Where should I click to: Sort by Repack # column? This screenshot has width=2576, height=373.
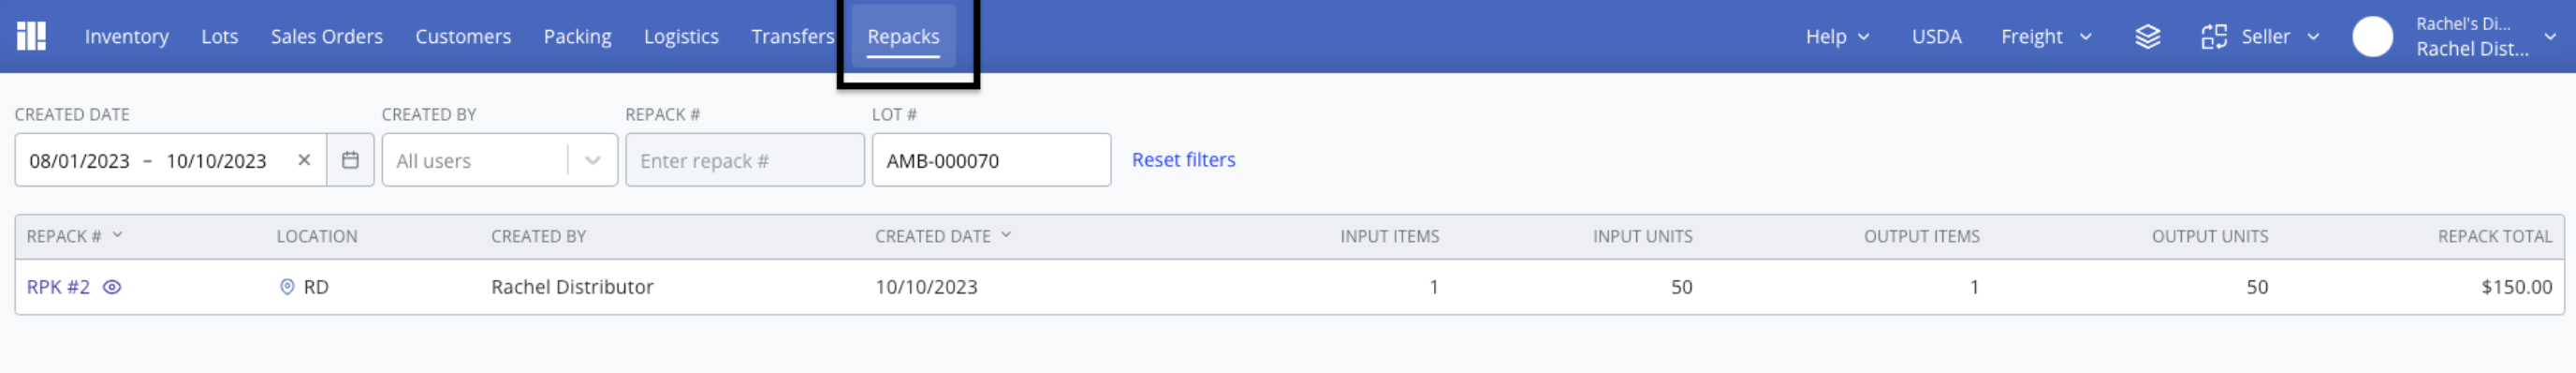74,236
